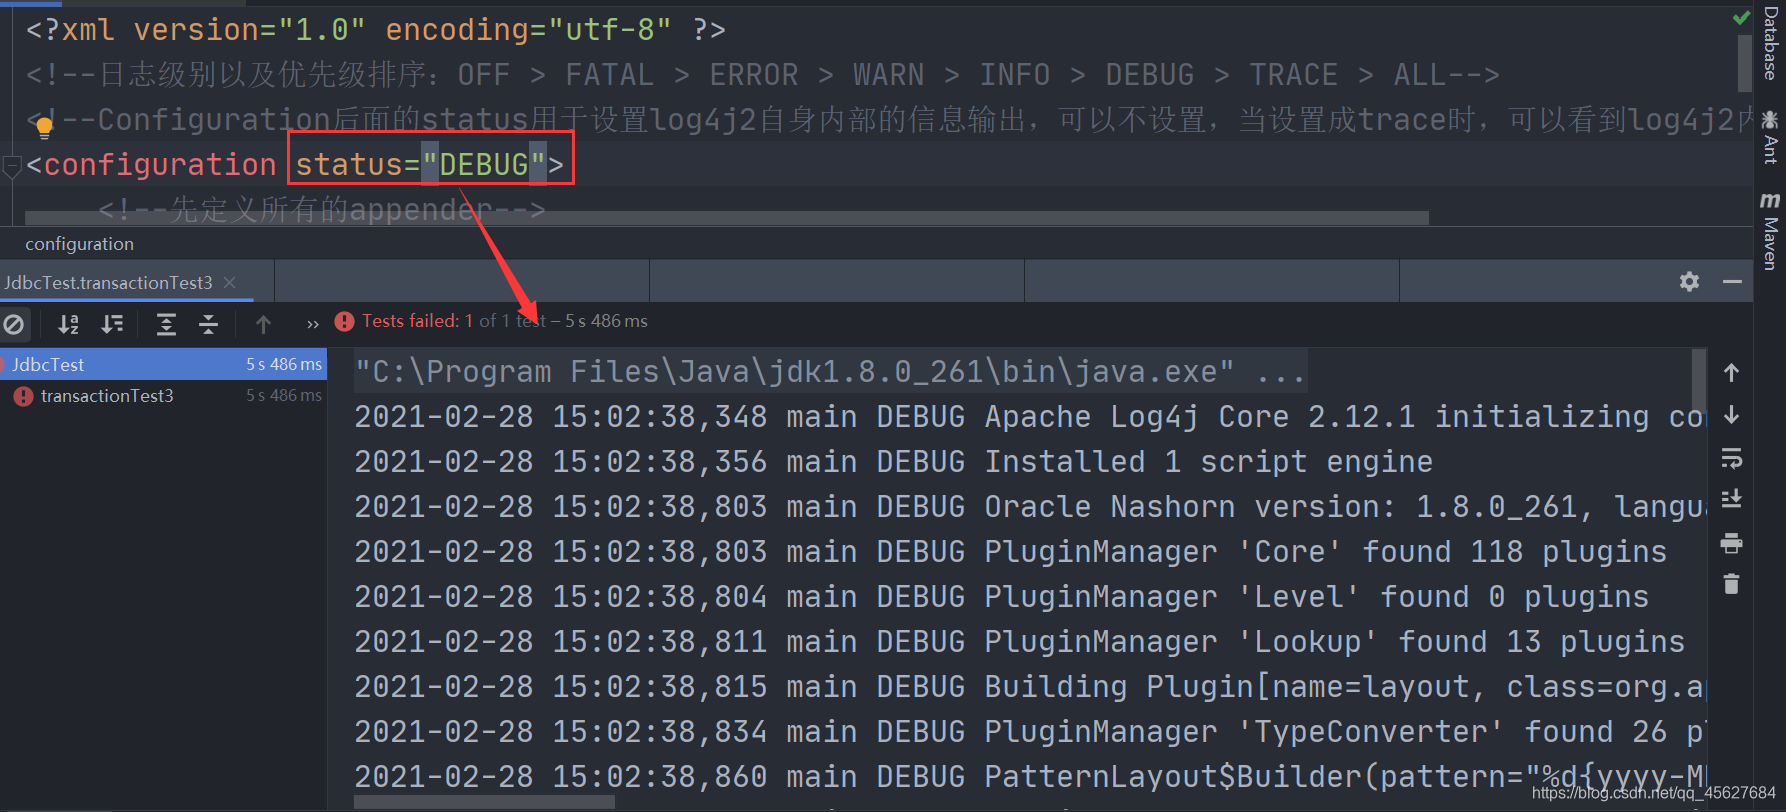Click log line PluginManager 'Core' found 118 plugins
Viewport: 1786px width, 812px height.
(x=1010, y=552)
